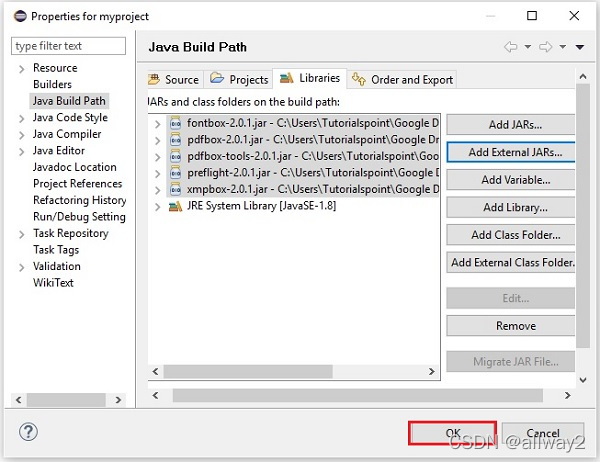Click the Cancel button
The height and width of the screenshot is (462, 600).
point(543,433)
